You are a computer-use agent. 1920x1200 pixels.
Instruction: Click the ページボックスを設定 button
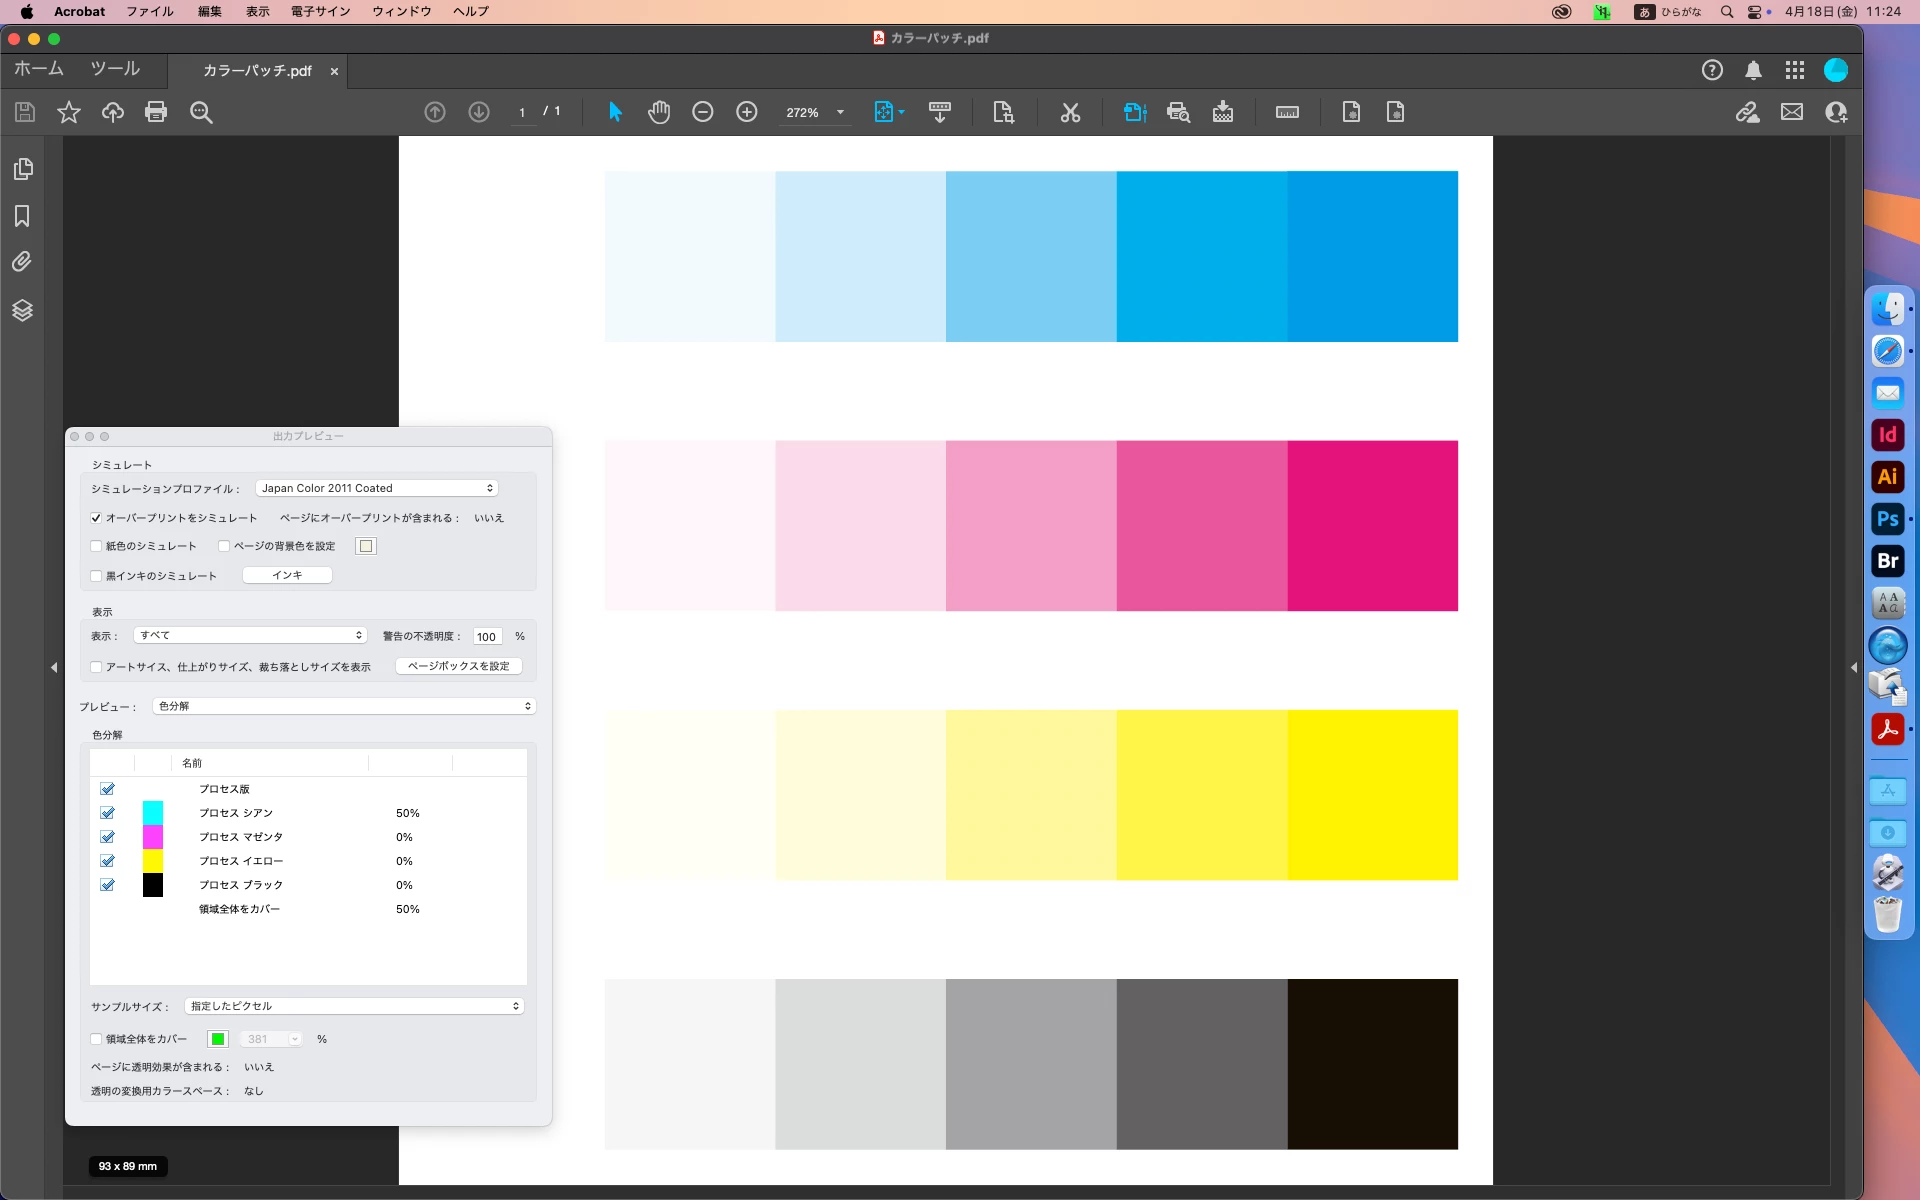pos(458,666)
